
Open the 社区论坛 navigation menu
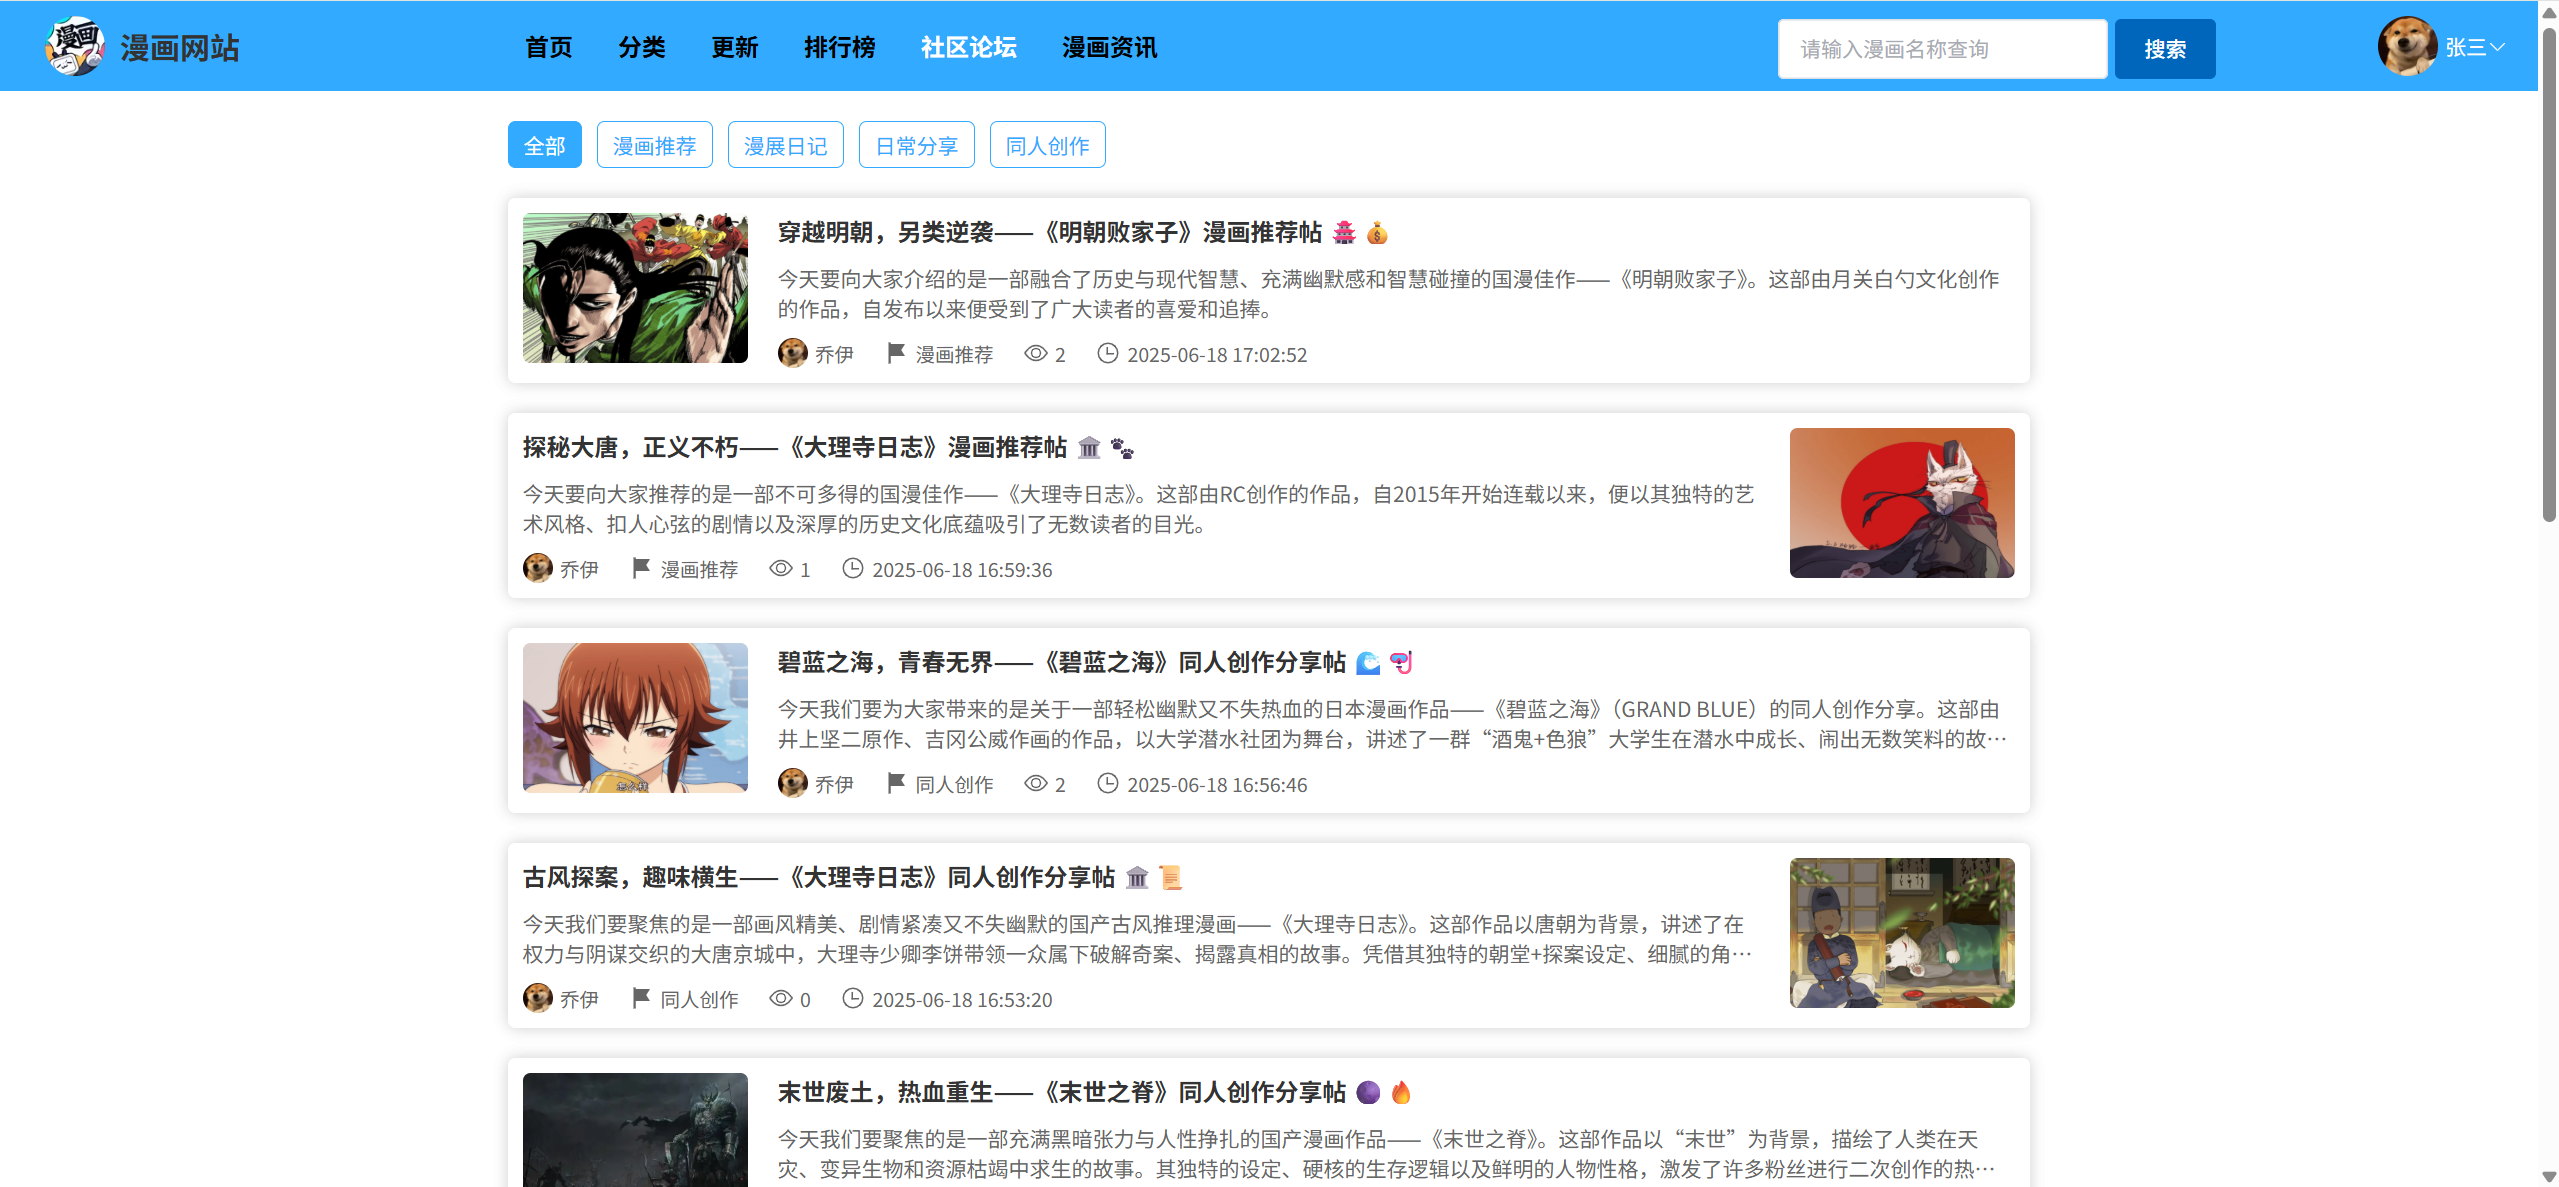(968, 47)
